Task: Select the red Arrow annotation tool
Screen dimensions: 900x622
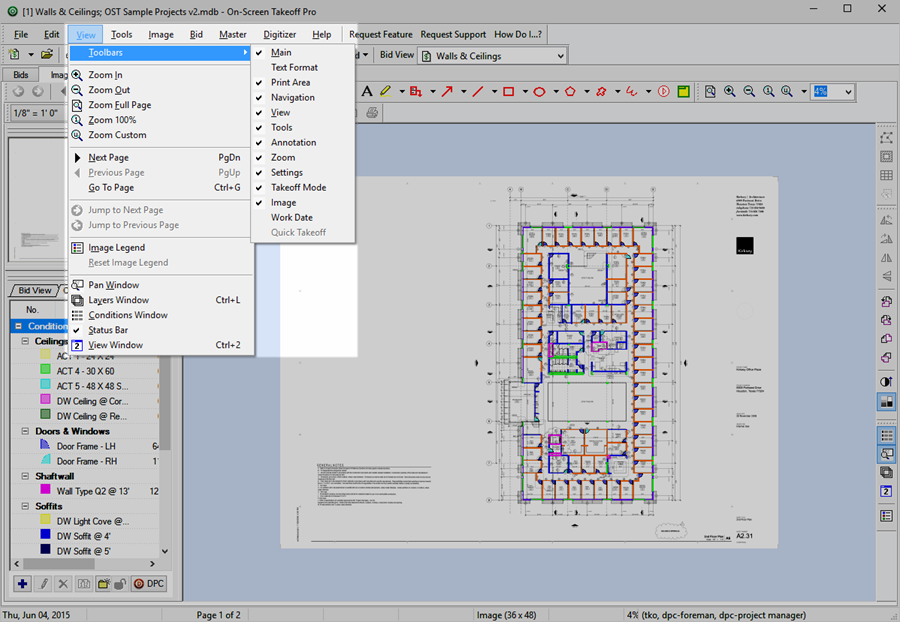Action: [x=447, y=91]
